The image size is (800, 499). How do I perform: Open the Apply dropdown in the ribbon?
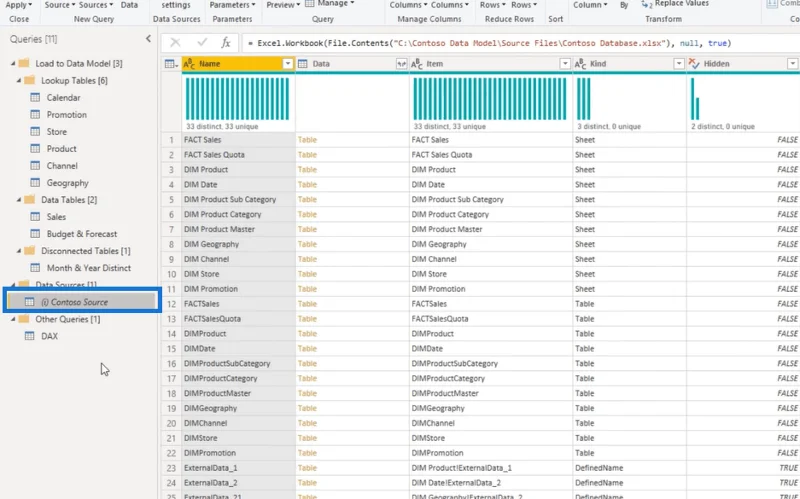tap(19, 5)
